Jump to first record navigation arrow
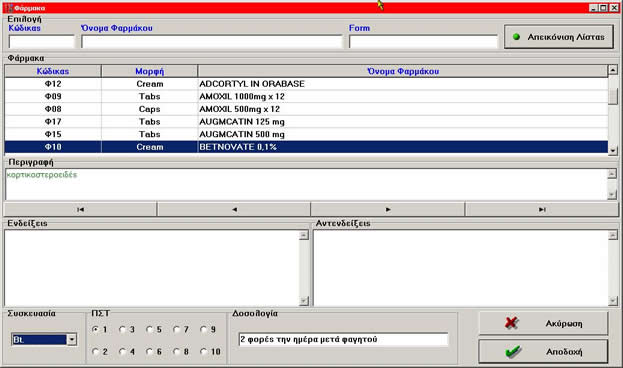623x368 pixels. (x=80, y=209)
